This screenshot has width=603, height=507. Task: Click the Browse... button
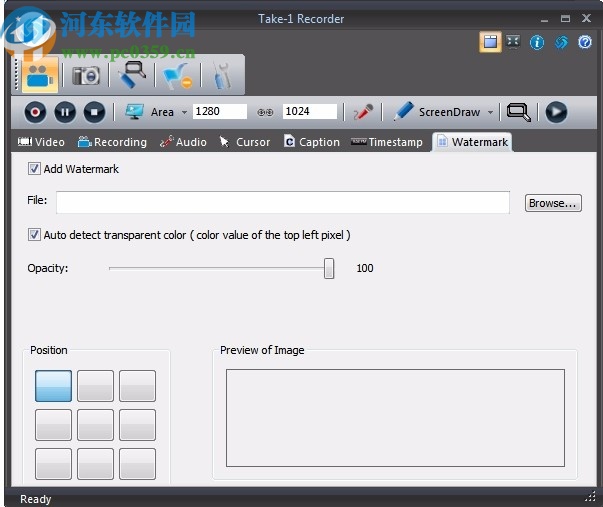553,203
